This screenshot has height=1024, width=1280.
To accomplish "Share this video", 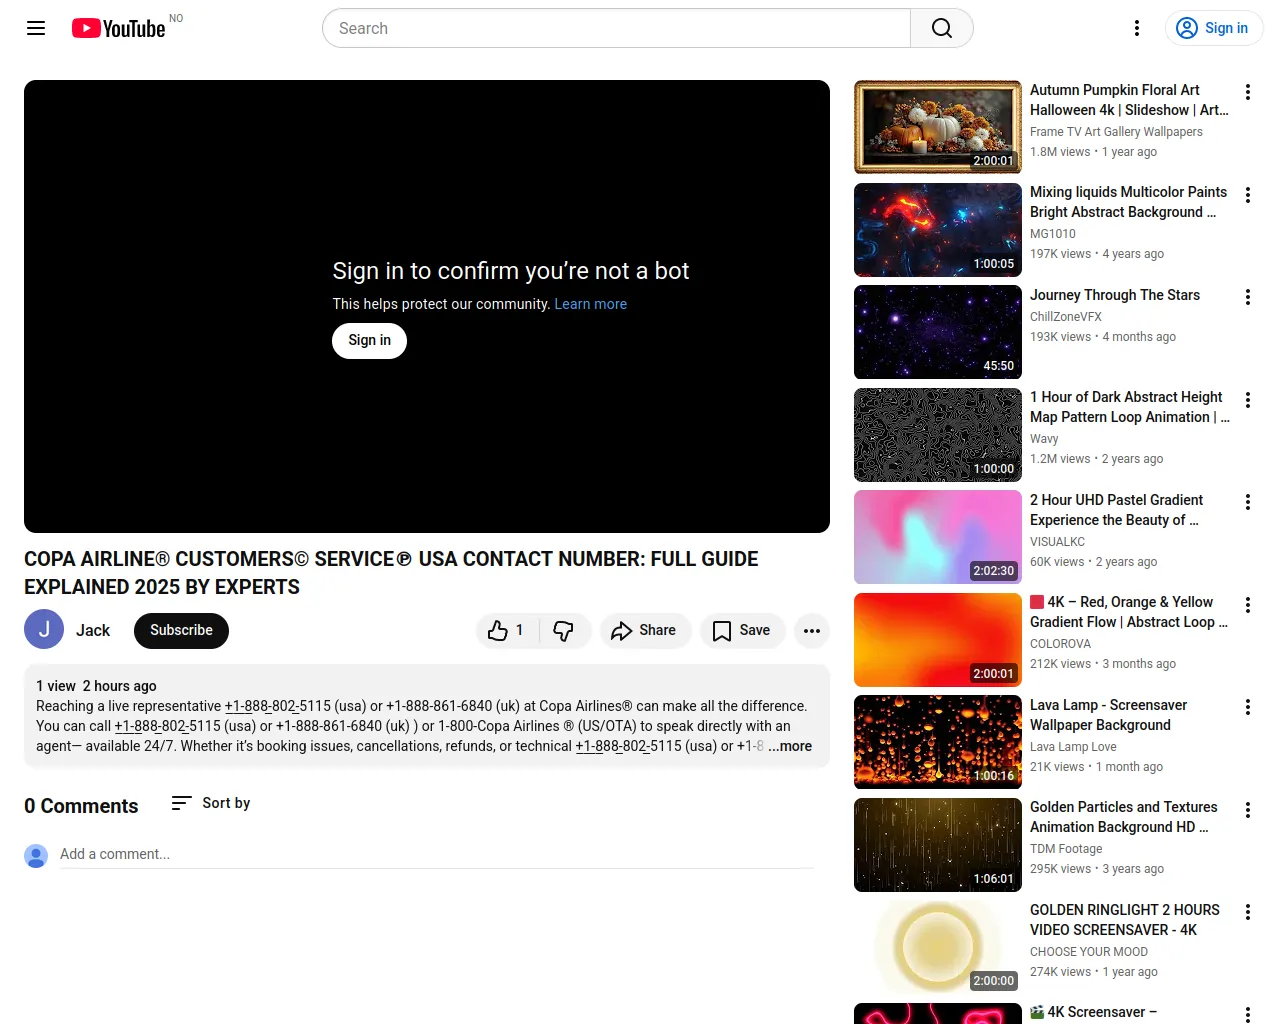I will pos(645,630).
